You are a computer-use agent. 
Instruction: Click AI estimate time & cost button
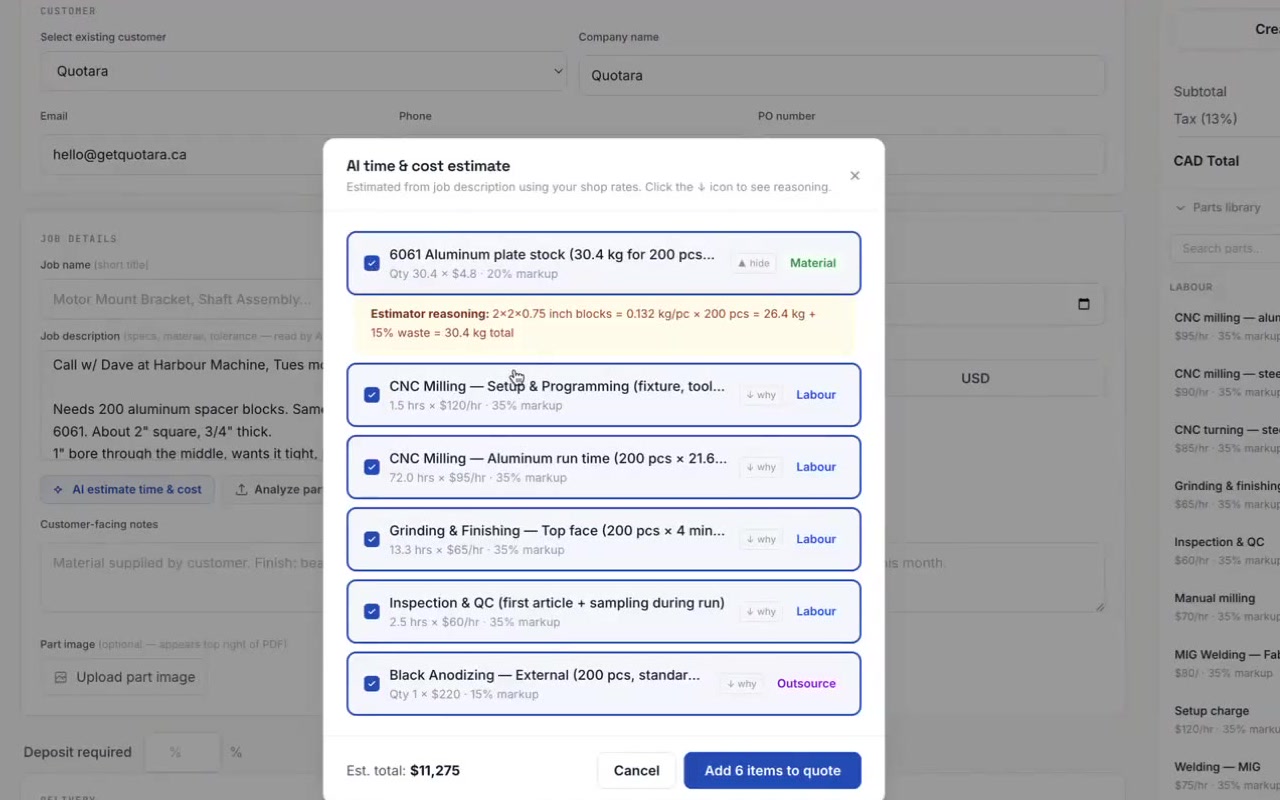(x=128, y=489)
